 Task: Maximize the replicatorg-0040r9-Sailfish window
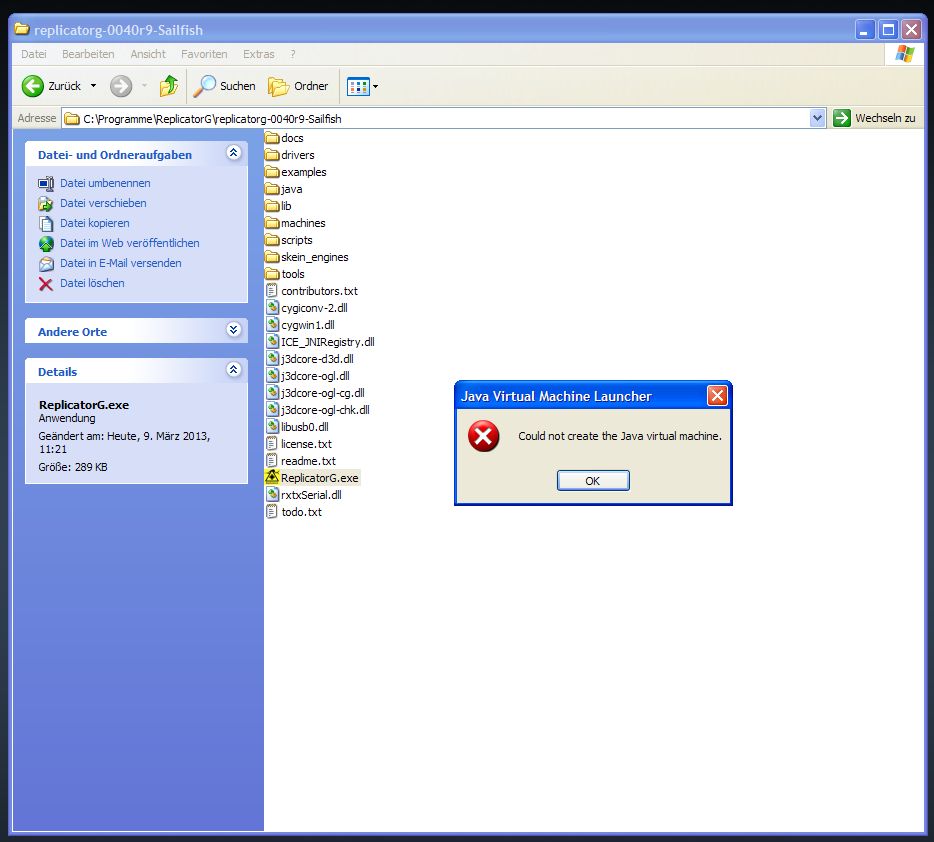(888, 29)
